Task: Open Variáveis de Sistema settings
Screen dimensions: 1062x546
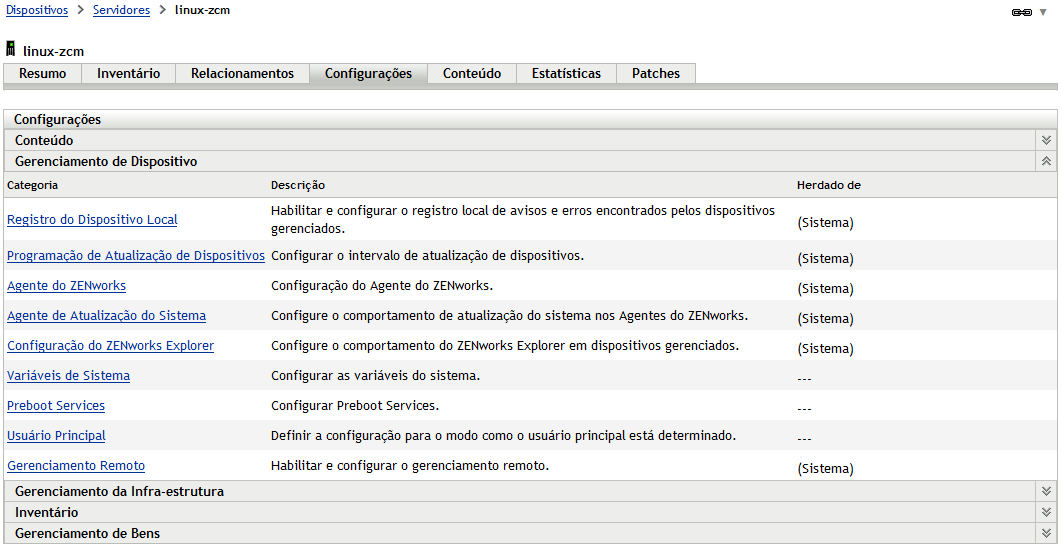Action: 68,375
